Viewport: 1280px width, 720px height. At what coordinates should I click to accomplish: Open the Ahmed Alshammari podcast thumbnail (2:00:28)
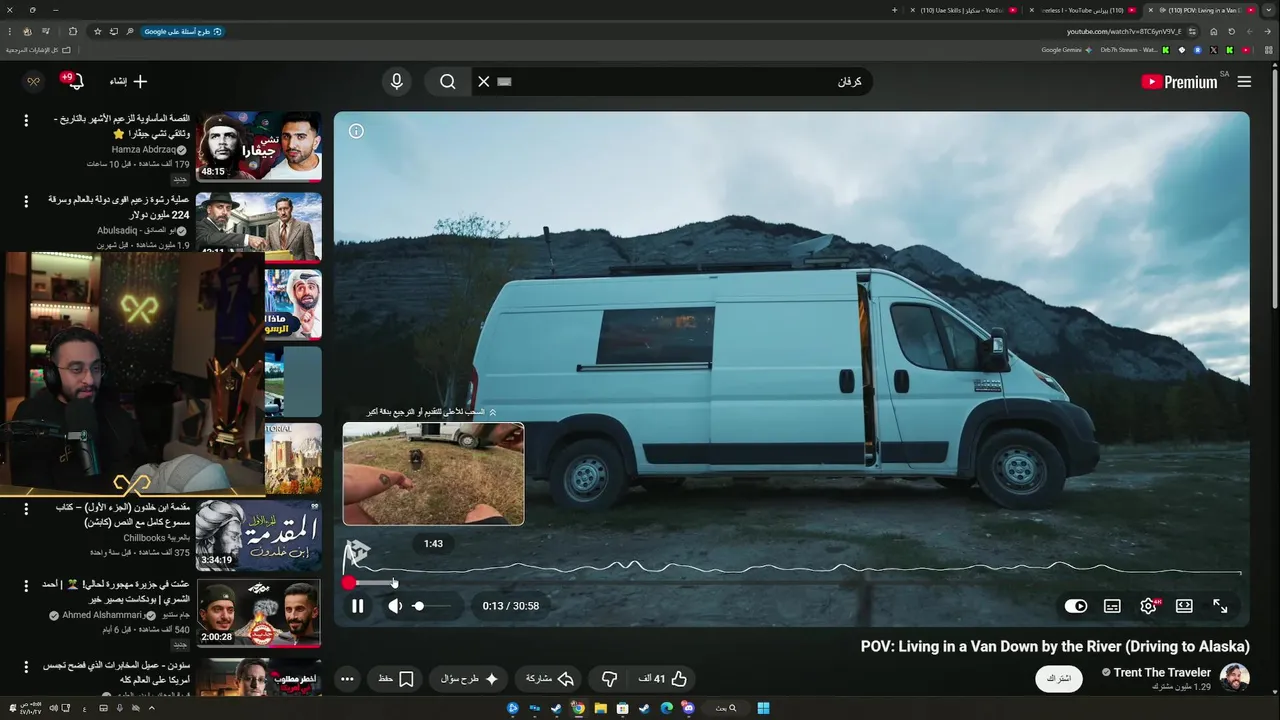pyautogui.click(x=259, y=612)
